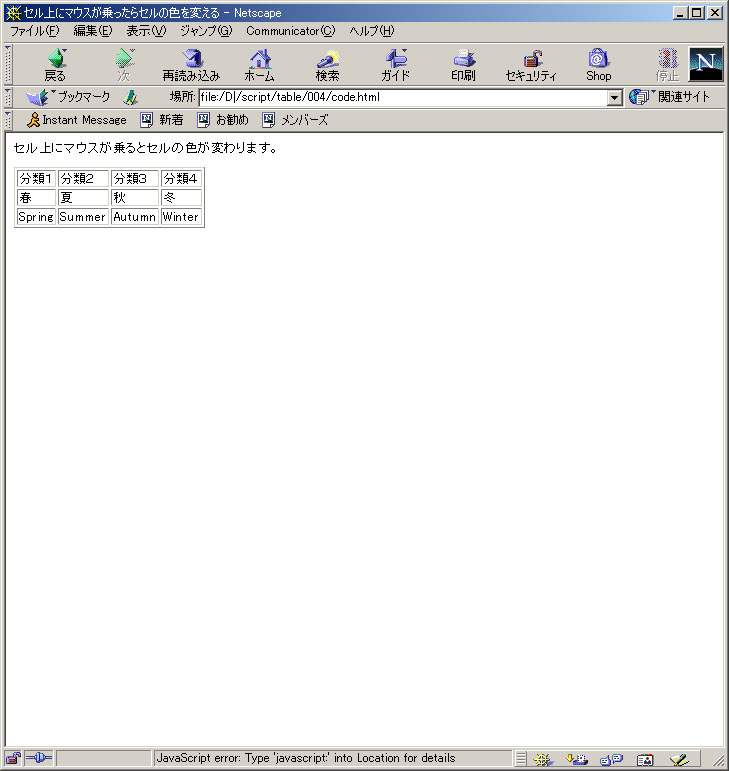Collapse the location toolbar handle
The height and width of the screenshot is (771, 729).
8,97
